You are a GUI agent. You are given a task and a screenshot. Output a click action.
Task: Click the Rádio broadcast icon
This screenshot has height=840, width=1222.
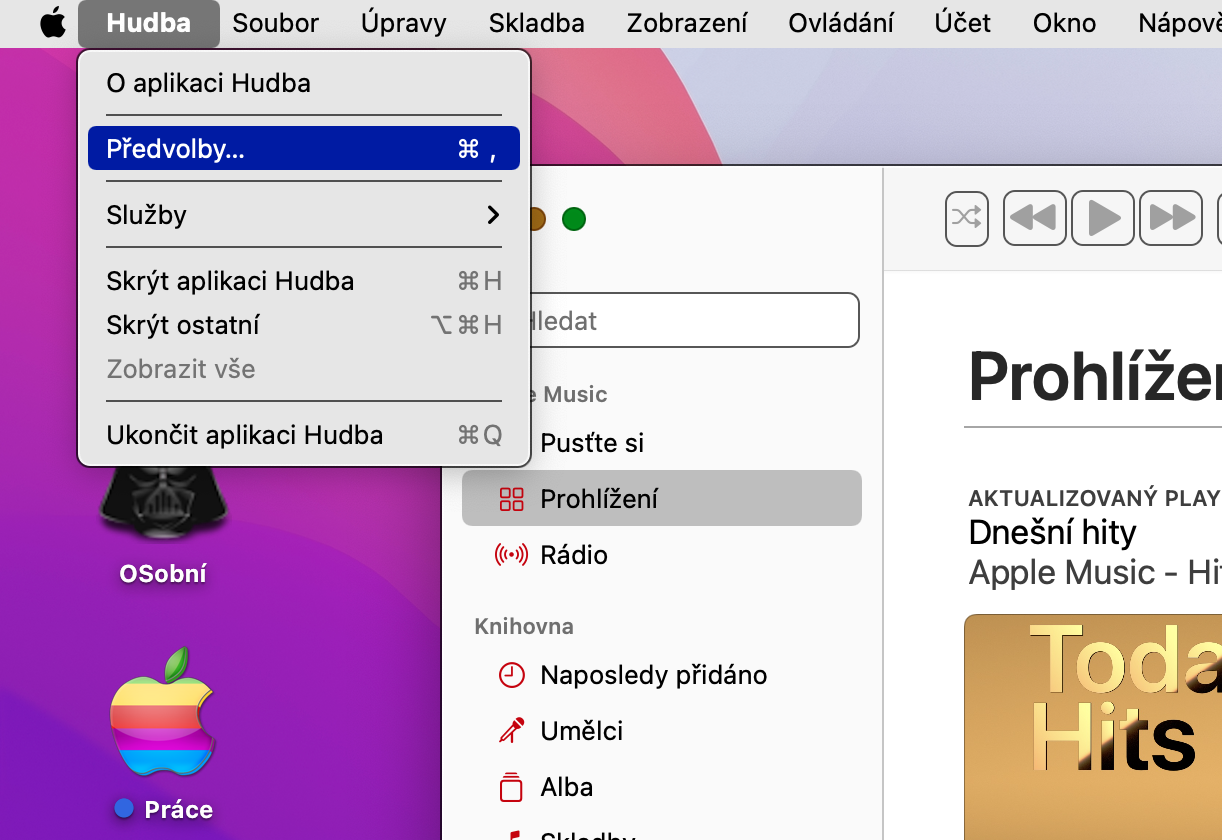(x=511, y=555)
